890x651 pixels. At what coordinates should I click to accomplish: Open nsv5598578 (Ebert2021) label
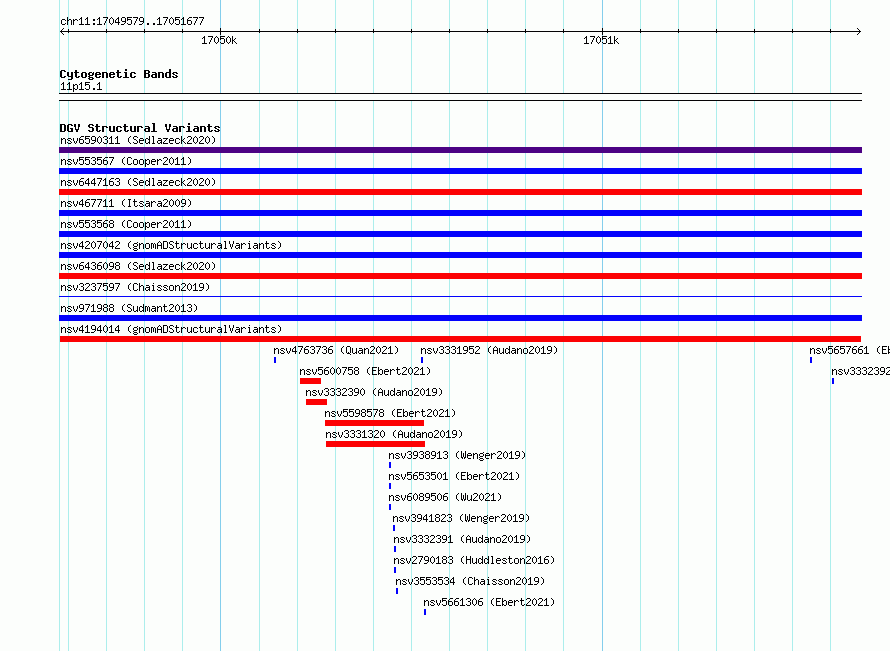pyautogui.click(x=390, y=413)
